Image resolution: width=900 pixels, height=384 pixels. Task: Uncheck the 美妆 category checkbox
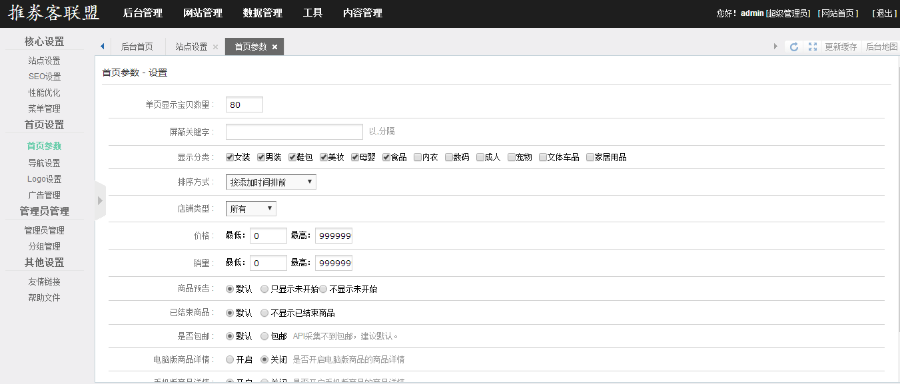(323, 157)
